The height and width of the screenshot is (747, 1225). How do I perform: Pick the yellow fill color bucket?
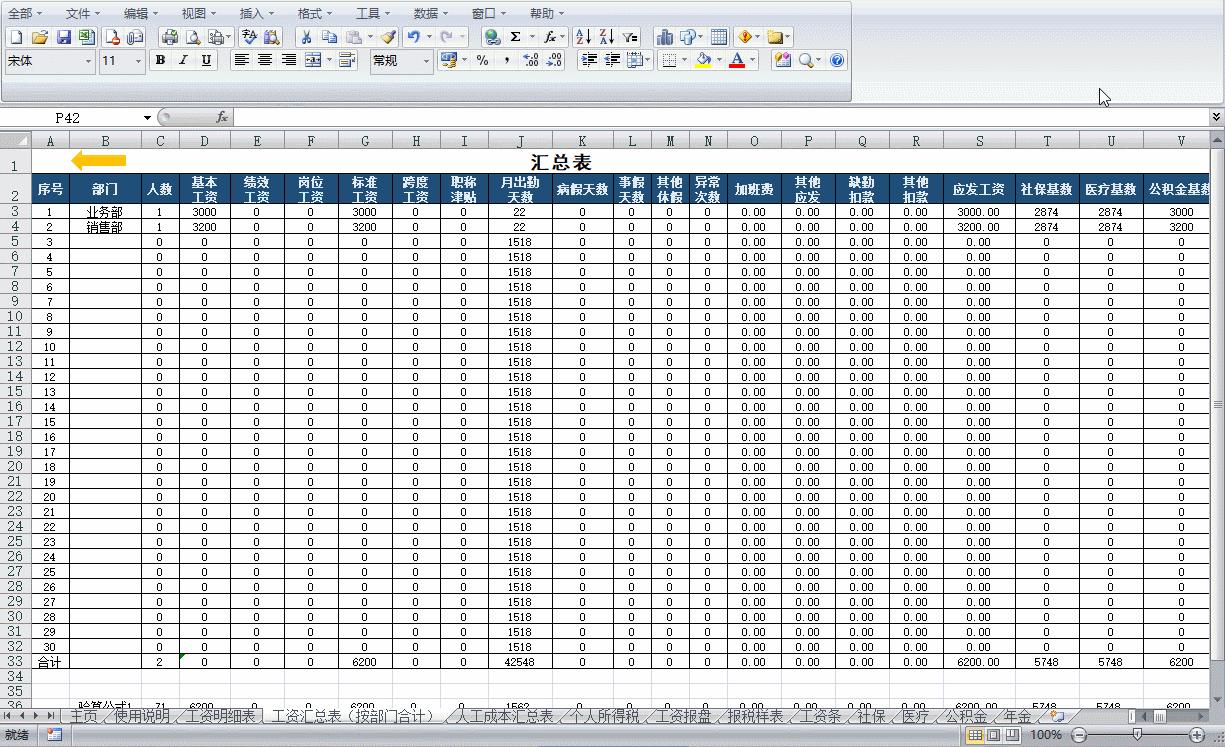(x=702, y=60)
